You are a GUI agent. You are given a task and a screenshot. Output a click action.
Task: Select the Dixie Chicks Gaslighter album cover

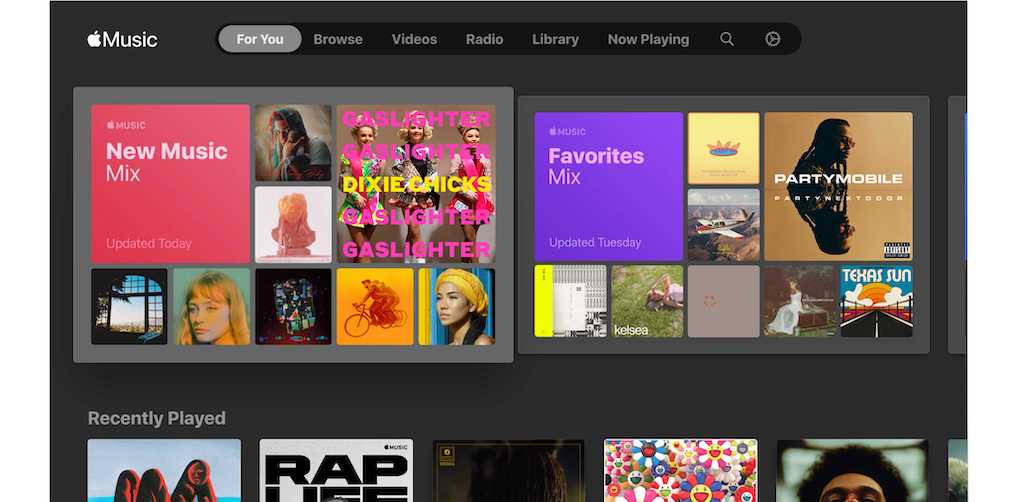pos(416,183)
